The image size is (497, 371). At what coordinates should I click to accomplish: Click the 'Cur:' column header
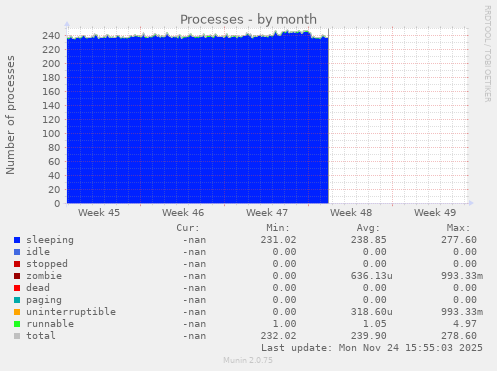pos(188,228)
